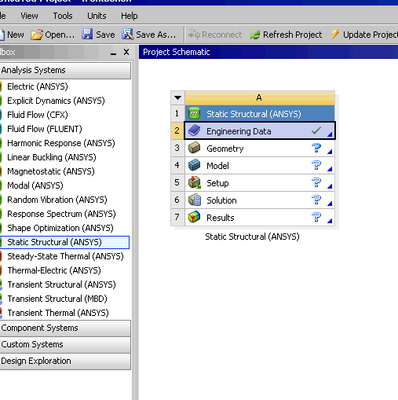The width and height of the screenshot is (398, 400).
Task: Click the Refresh Project icon
Action: [x=255, y=35]
